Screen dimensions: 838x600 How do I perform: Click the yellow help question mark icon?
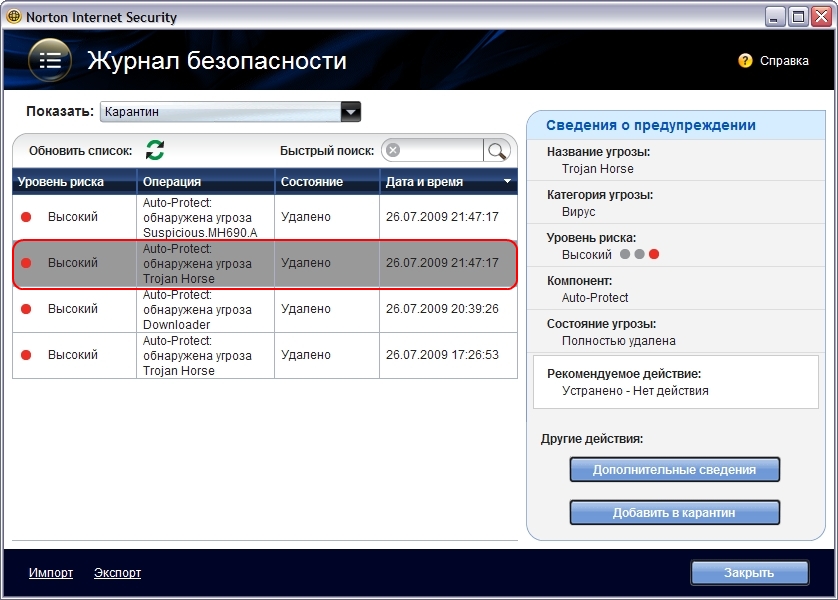(x=745, y=60)
